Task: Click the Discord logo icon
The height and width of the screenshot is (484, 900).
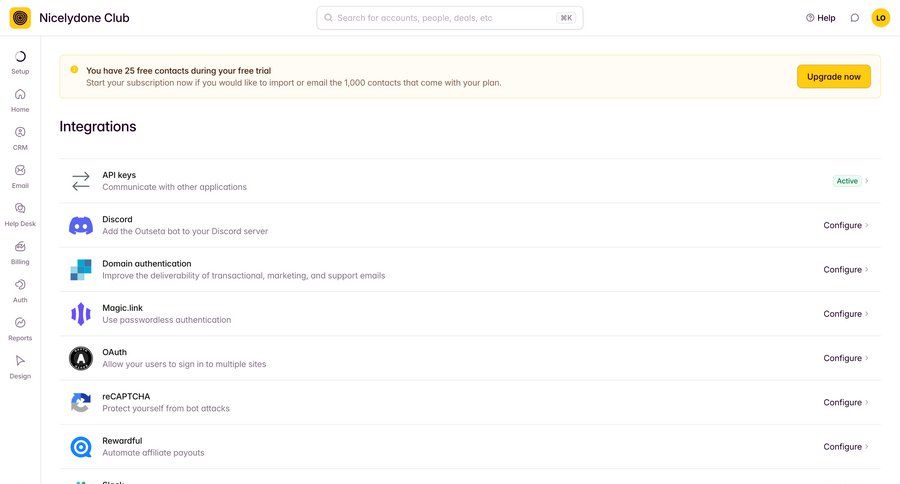Action: [81, 226]
